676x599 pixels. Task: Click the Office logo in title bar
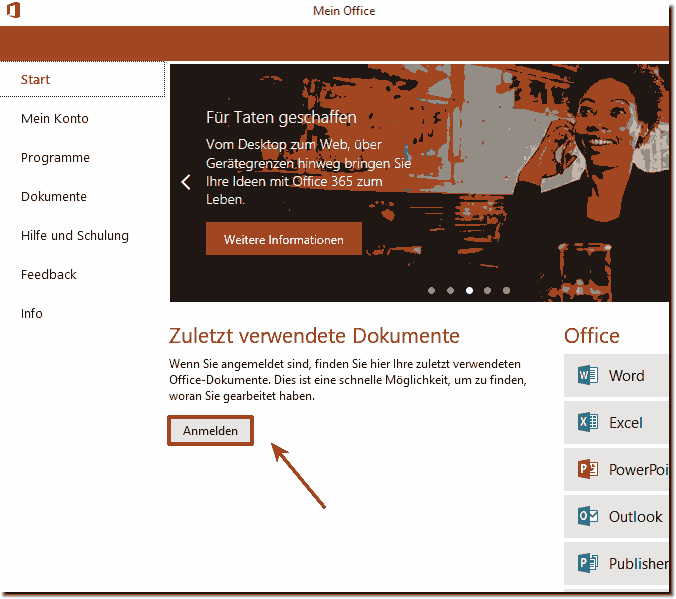pos(13,10)
